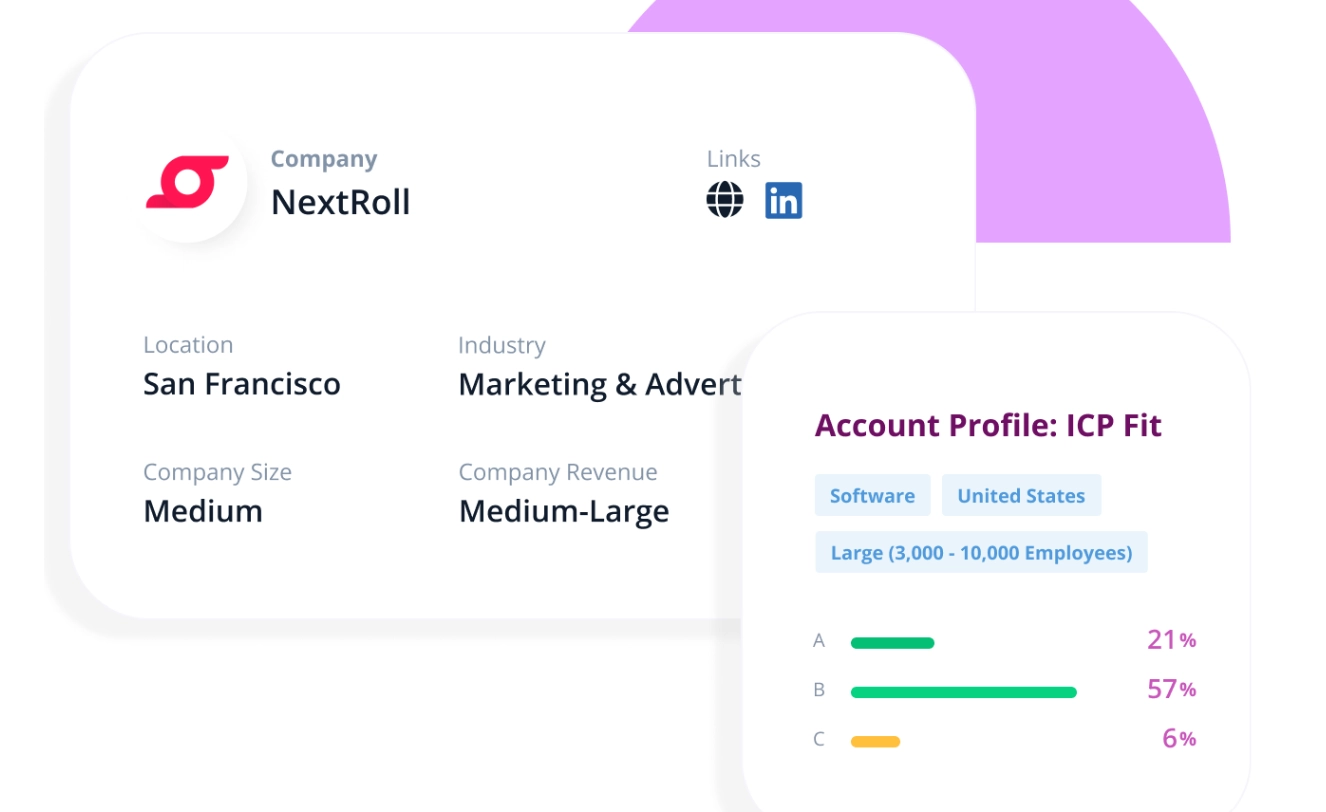Click the green progress bar beside 57%
Image resolution: width=1326 pixels, height=812 pixels.
coord(963,692)
